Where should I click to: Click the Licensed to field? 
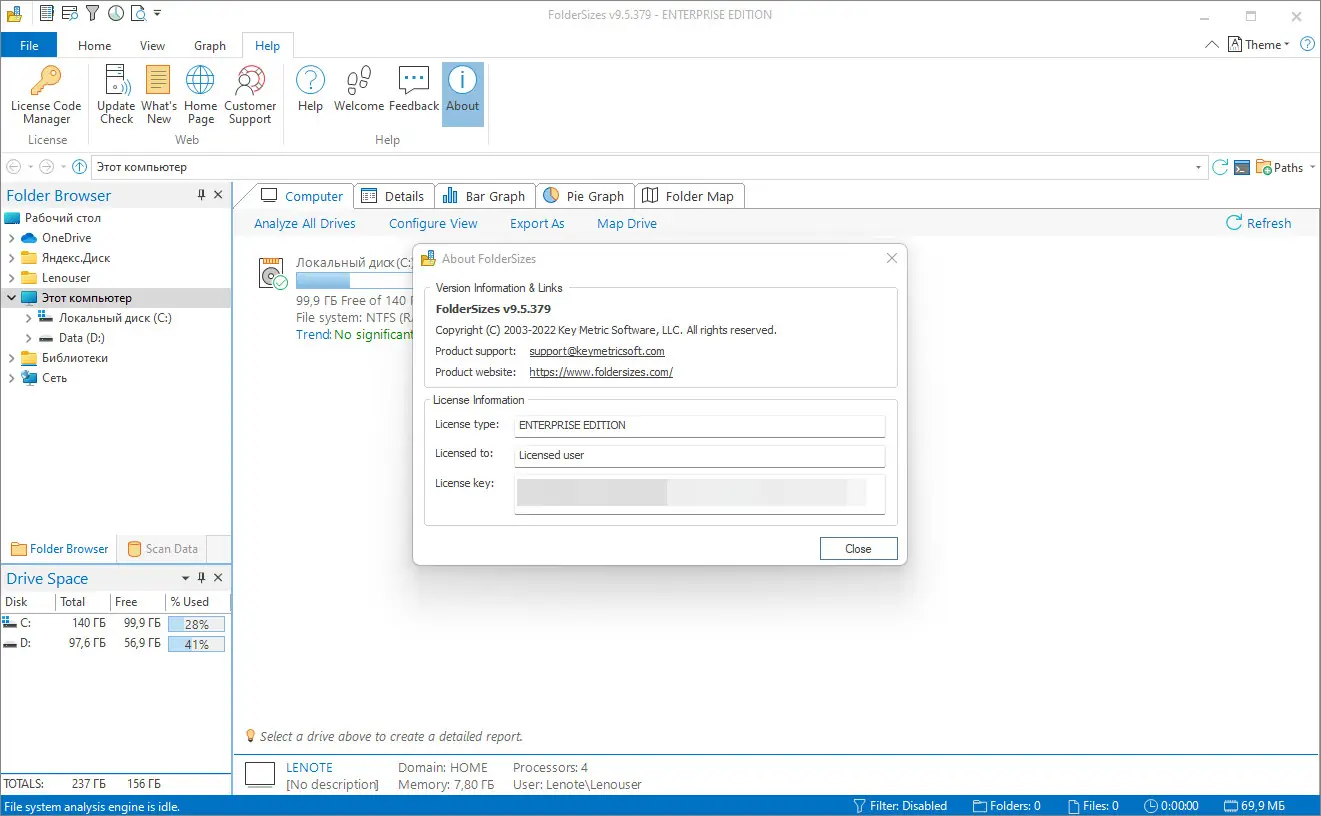click(x=700, y=455)
